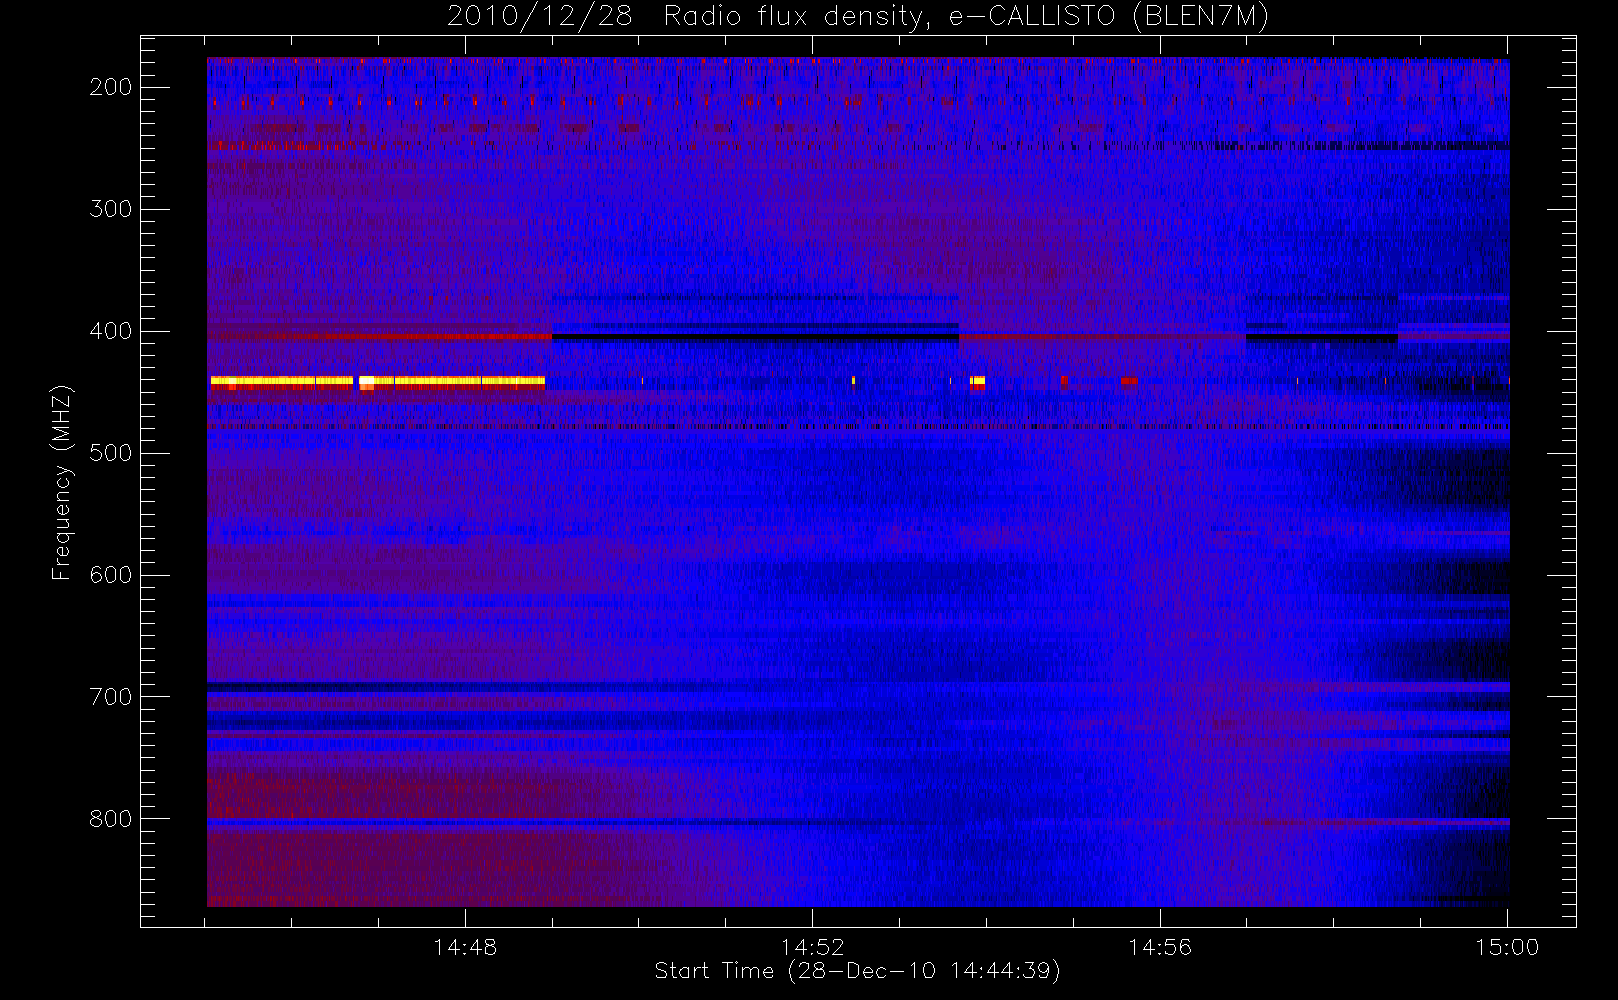1618x1000 pixels.
Task: Click the 'Start Time (28-Dec-10 14:44:39)' axis label
Action: point(857,971)
